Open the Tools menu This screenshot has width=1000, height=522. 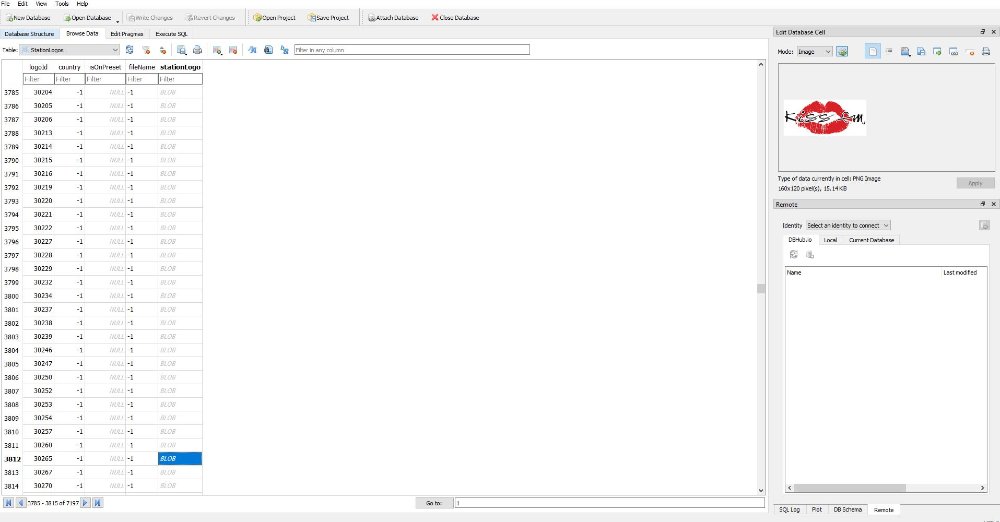click(x=62, y=4)
